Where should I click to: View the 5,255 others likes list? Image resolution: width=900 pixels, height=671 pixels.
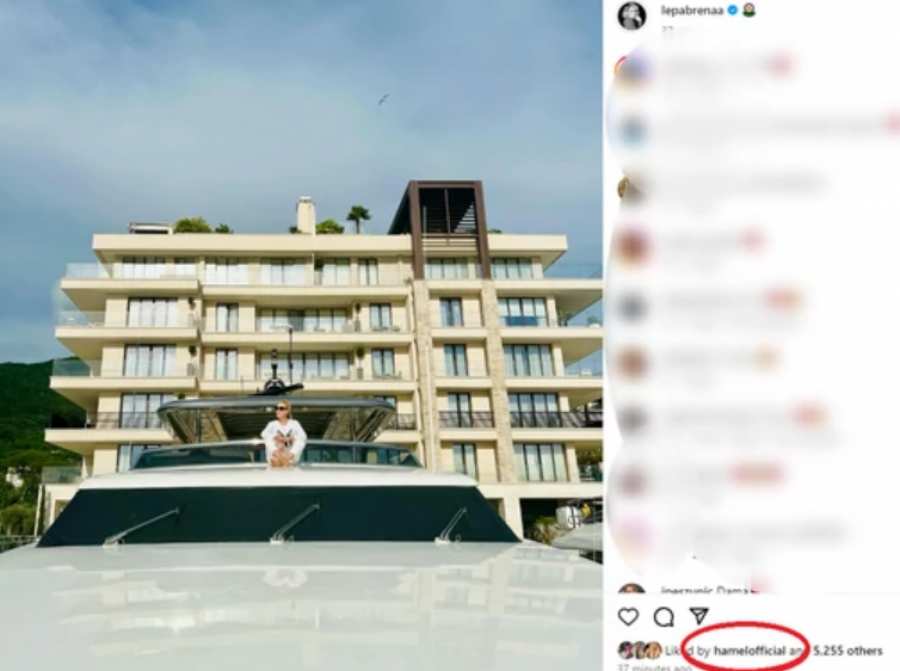coord(848,650)
